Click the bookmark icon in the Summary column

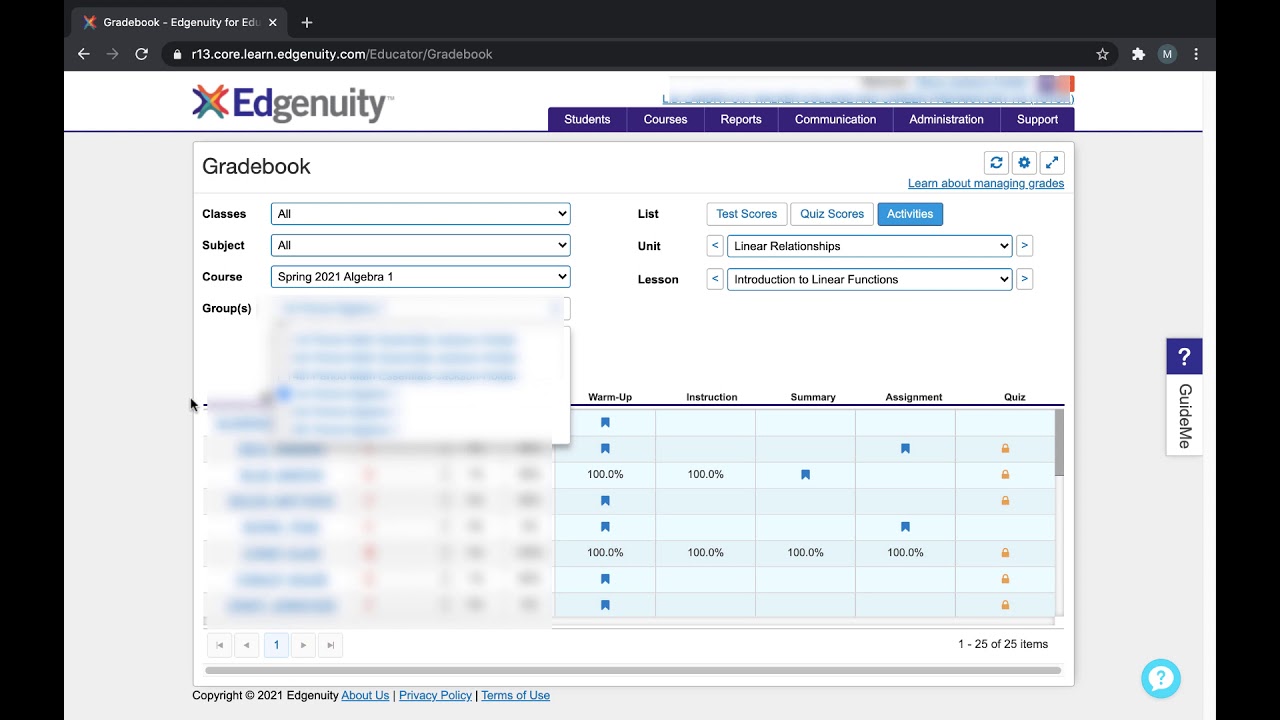point(805,475)
